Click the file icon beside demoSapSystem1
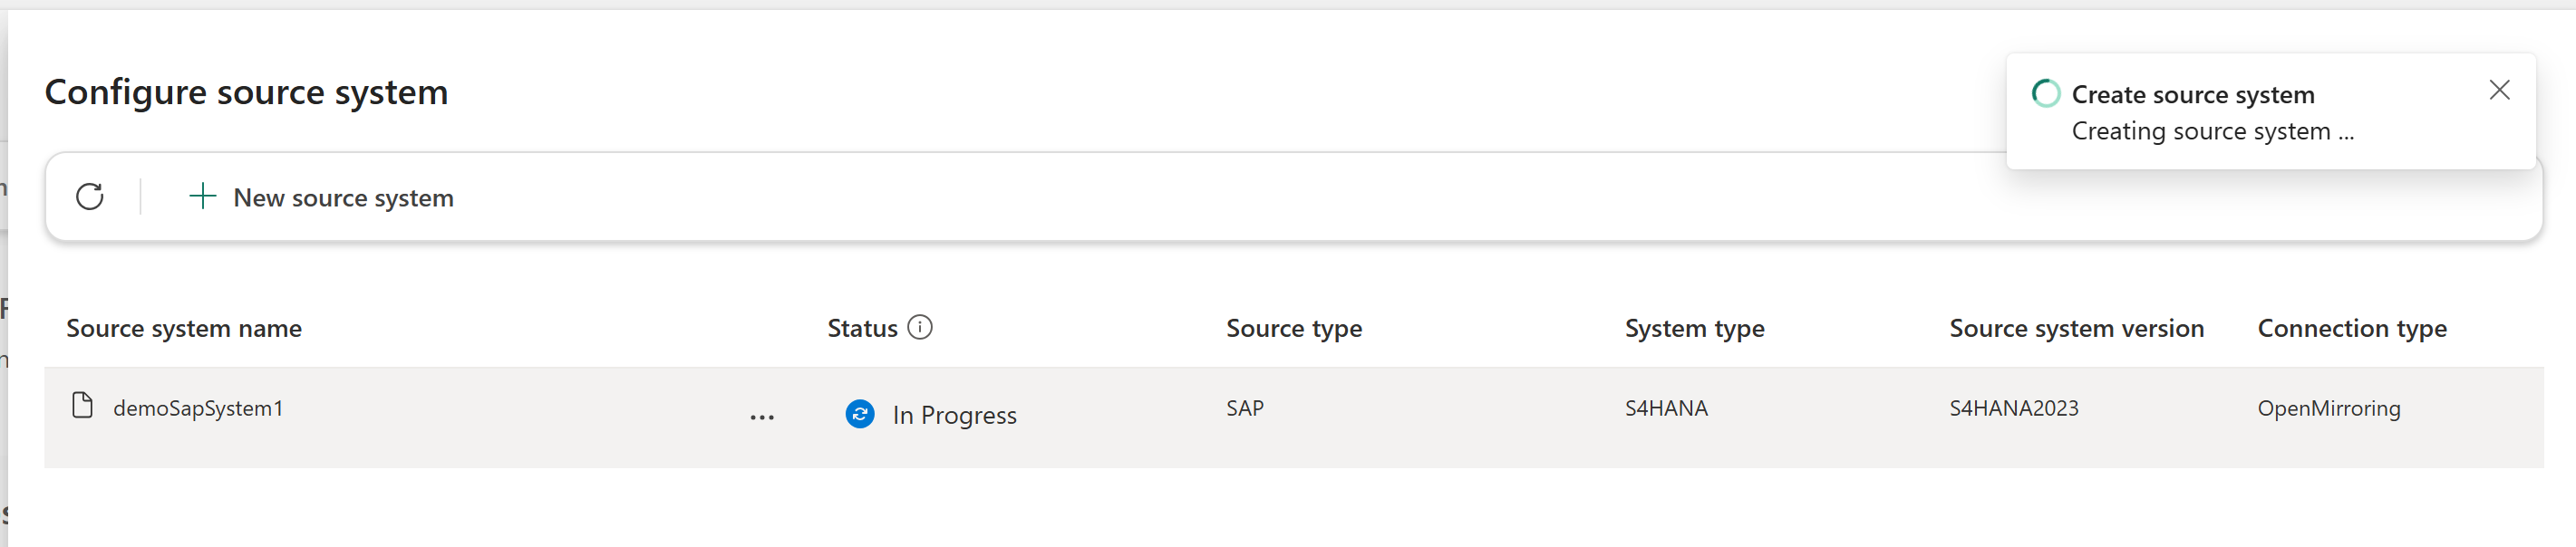The image size is (2576, 547). pos(83,405)
